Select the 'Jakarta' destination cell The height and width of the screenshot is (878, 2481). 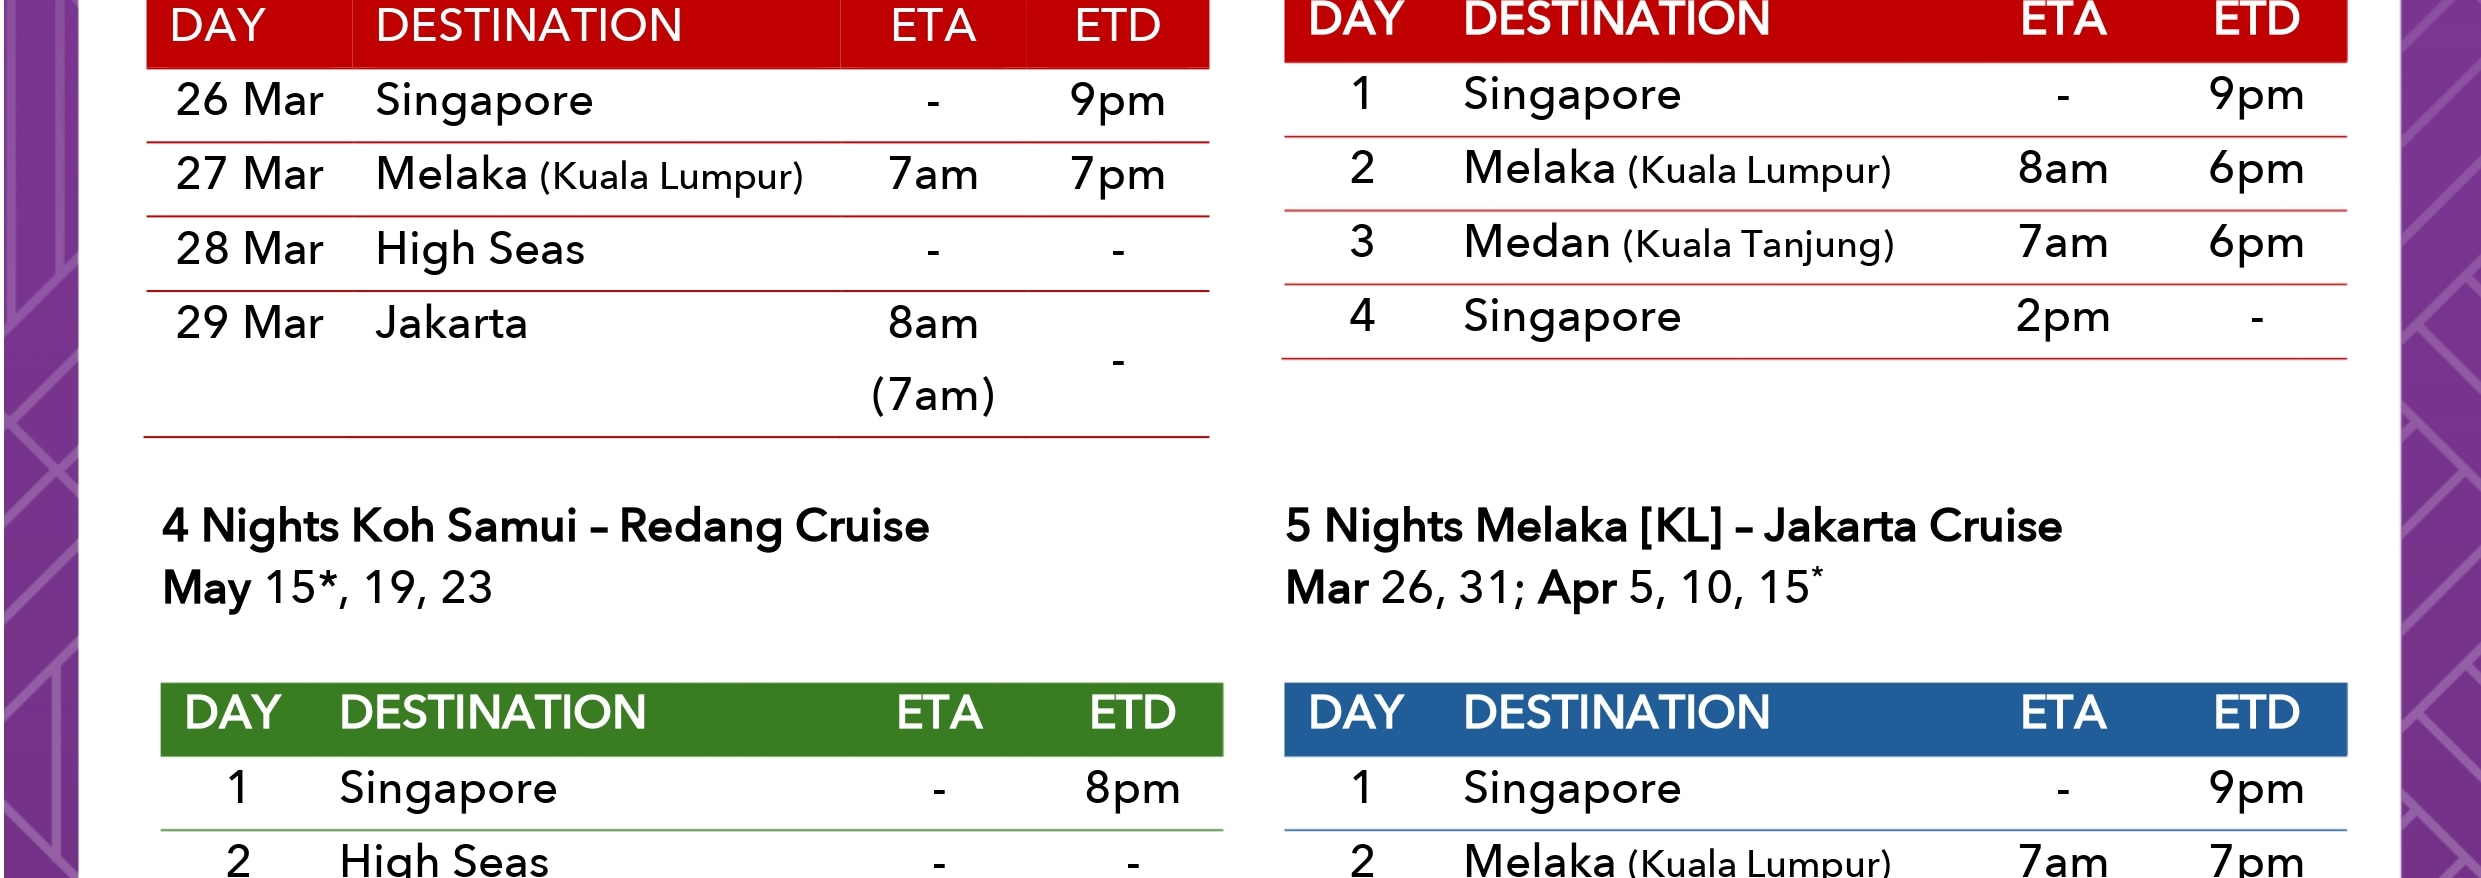click(452, 323)
